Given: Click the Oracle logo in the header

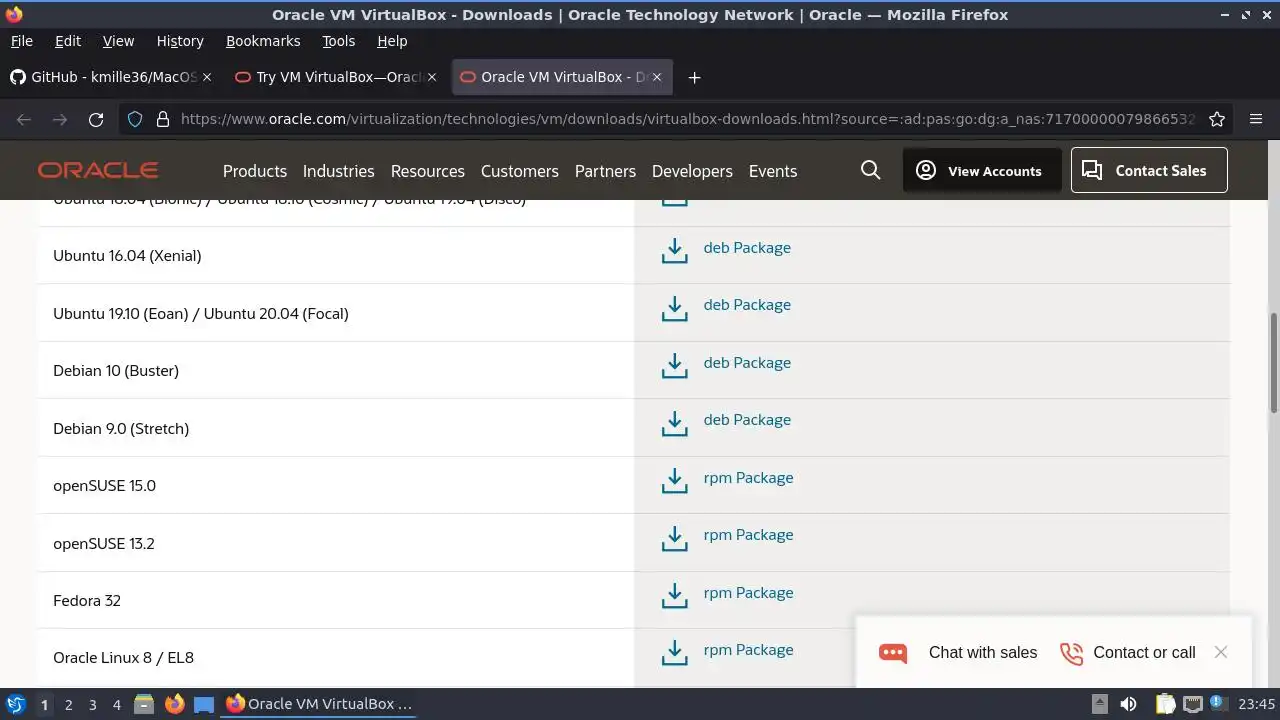Looking at the screenshot, I should pyautogui.click(x=98, y=170).
